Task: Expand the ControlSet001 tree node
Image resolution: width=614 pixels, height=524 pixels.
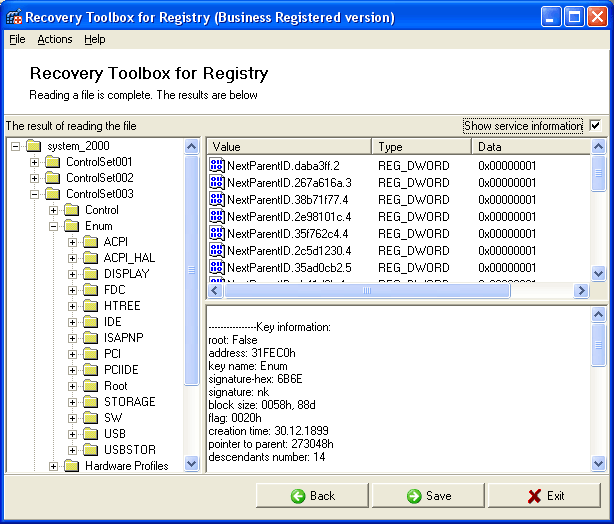Action: (x=35, y=162)
